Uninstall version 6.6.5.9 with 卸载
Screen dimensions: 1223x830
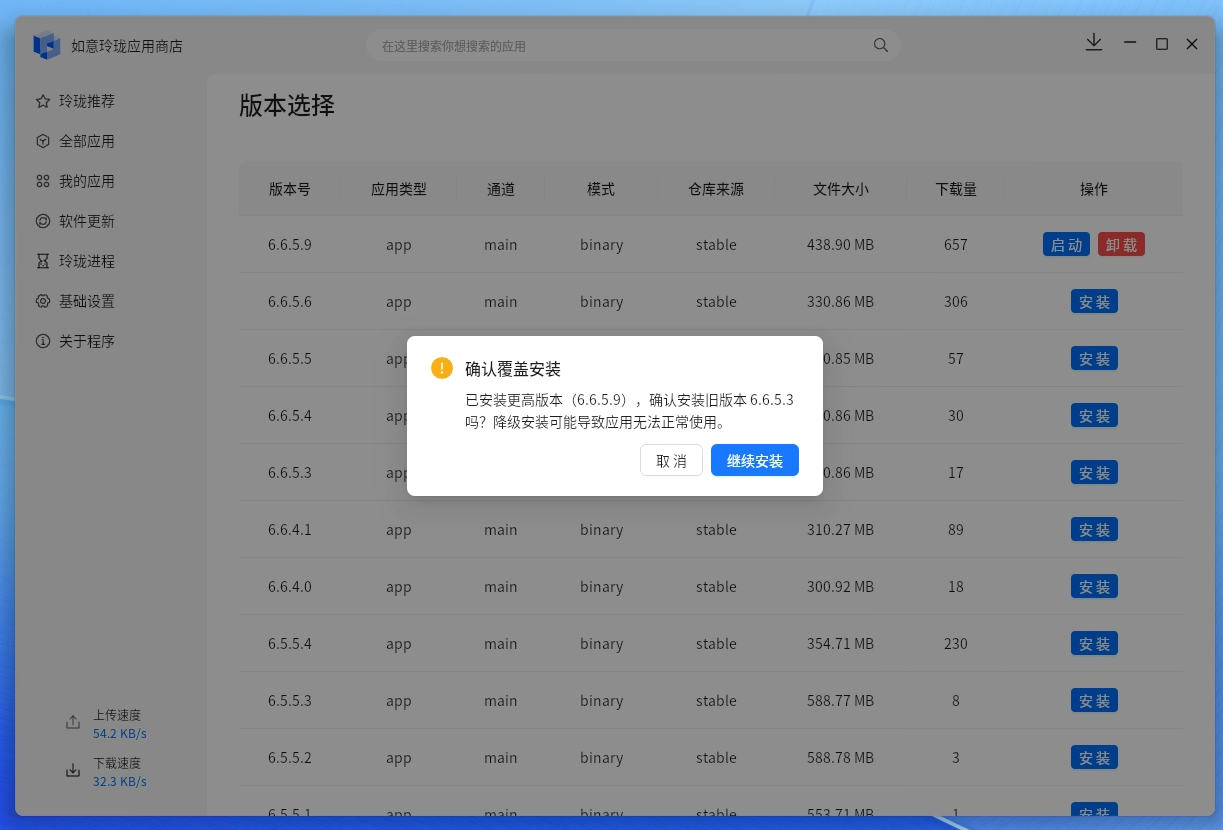1122,245
